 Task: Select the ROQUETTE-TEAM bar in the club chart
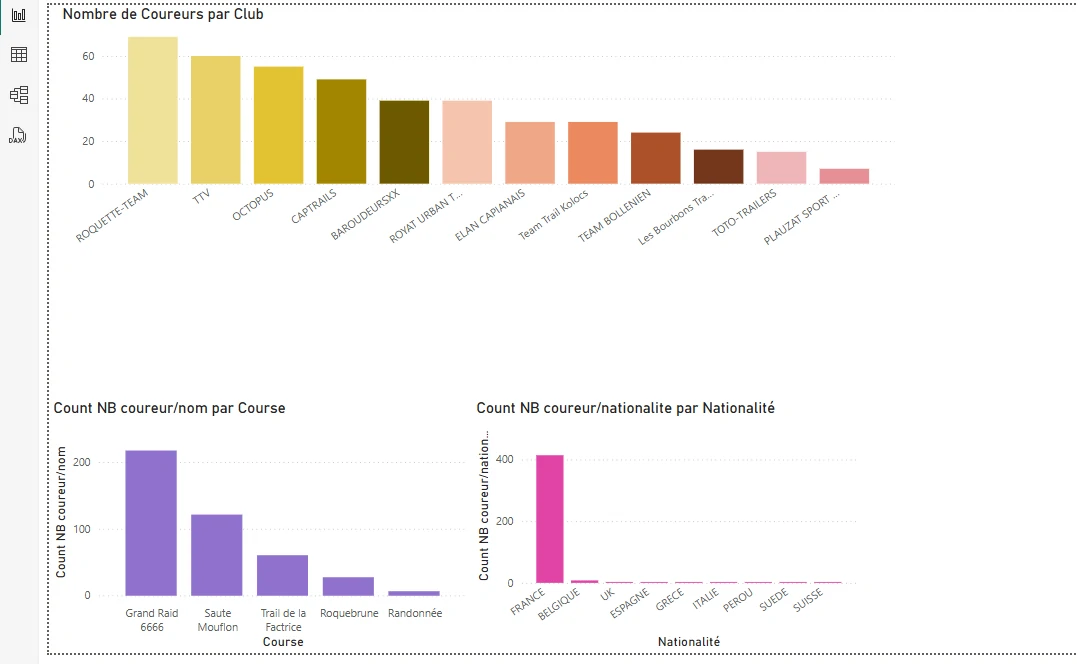tap(153, 111)
